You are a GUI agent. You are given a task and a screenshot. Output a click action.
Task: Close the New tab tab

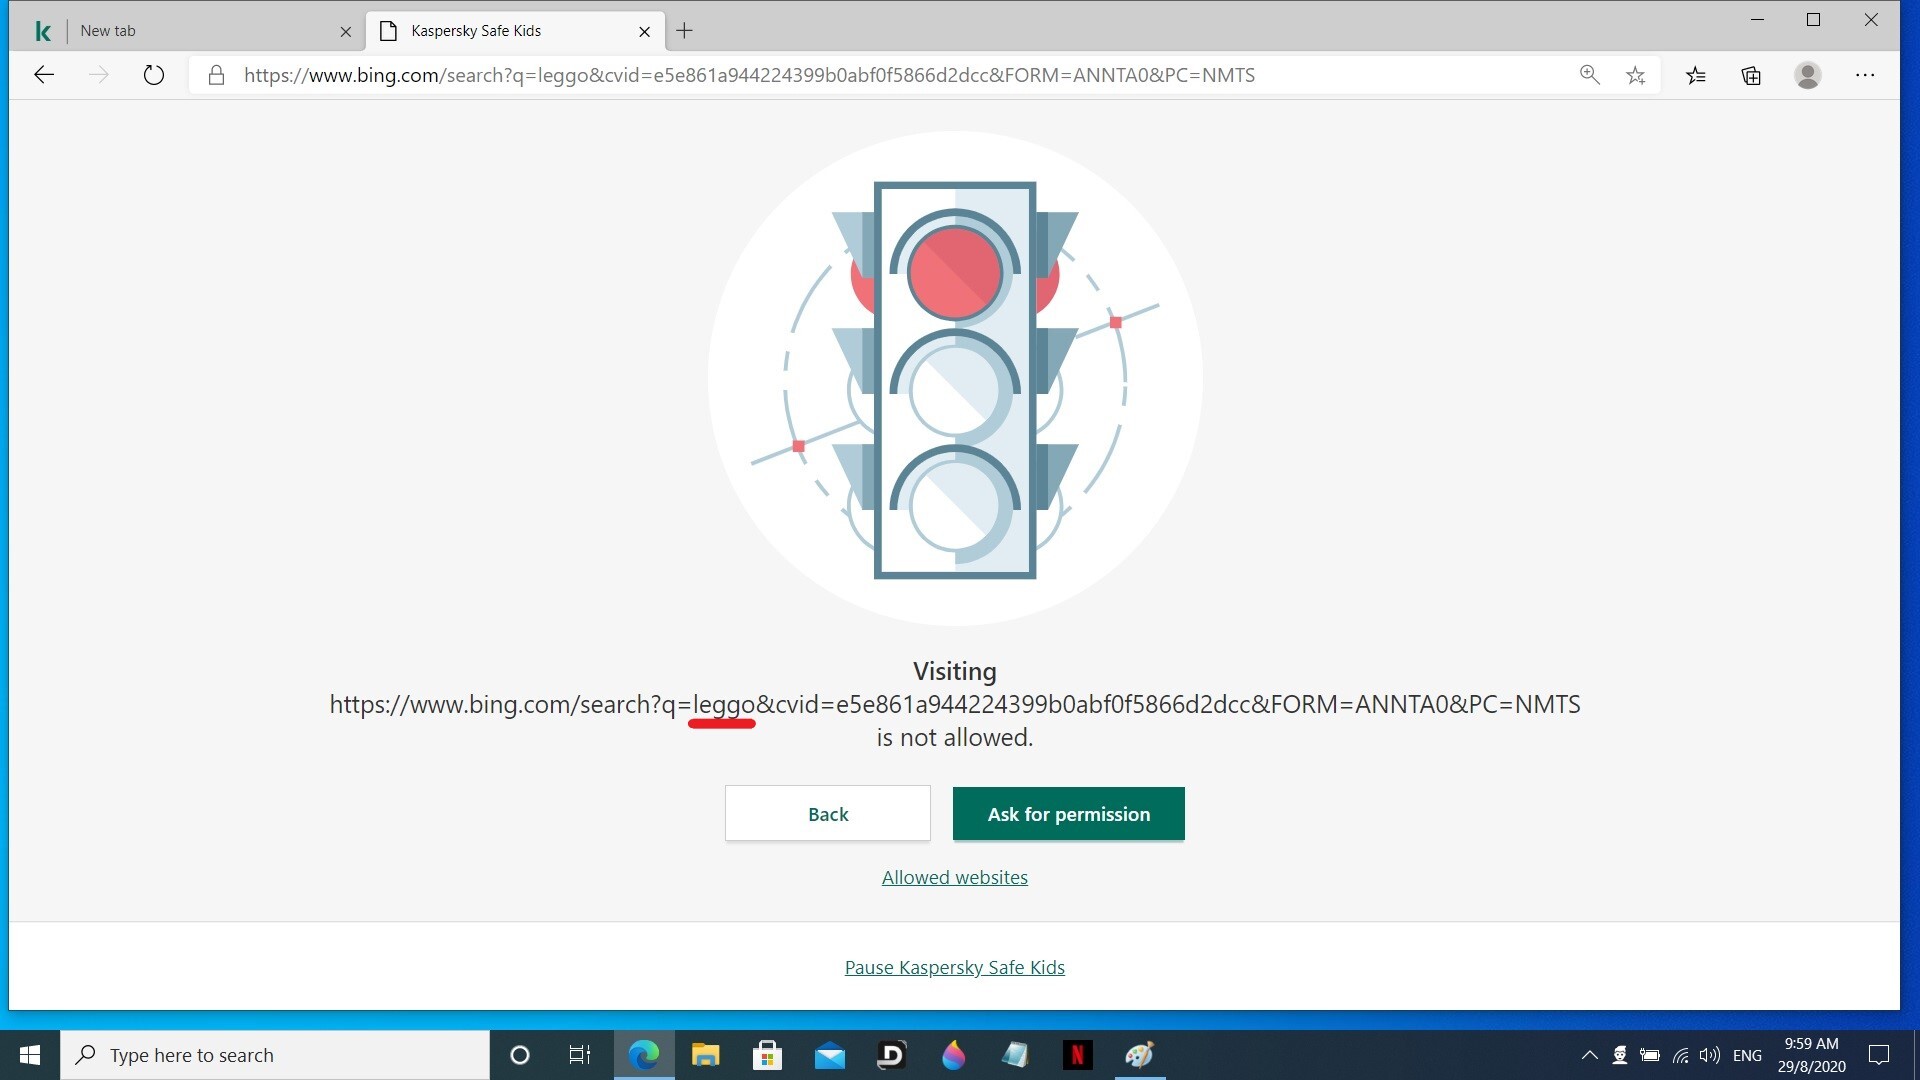(346, 32)
